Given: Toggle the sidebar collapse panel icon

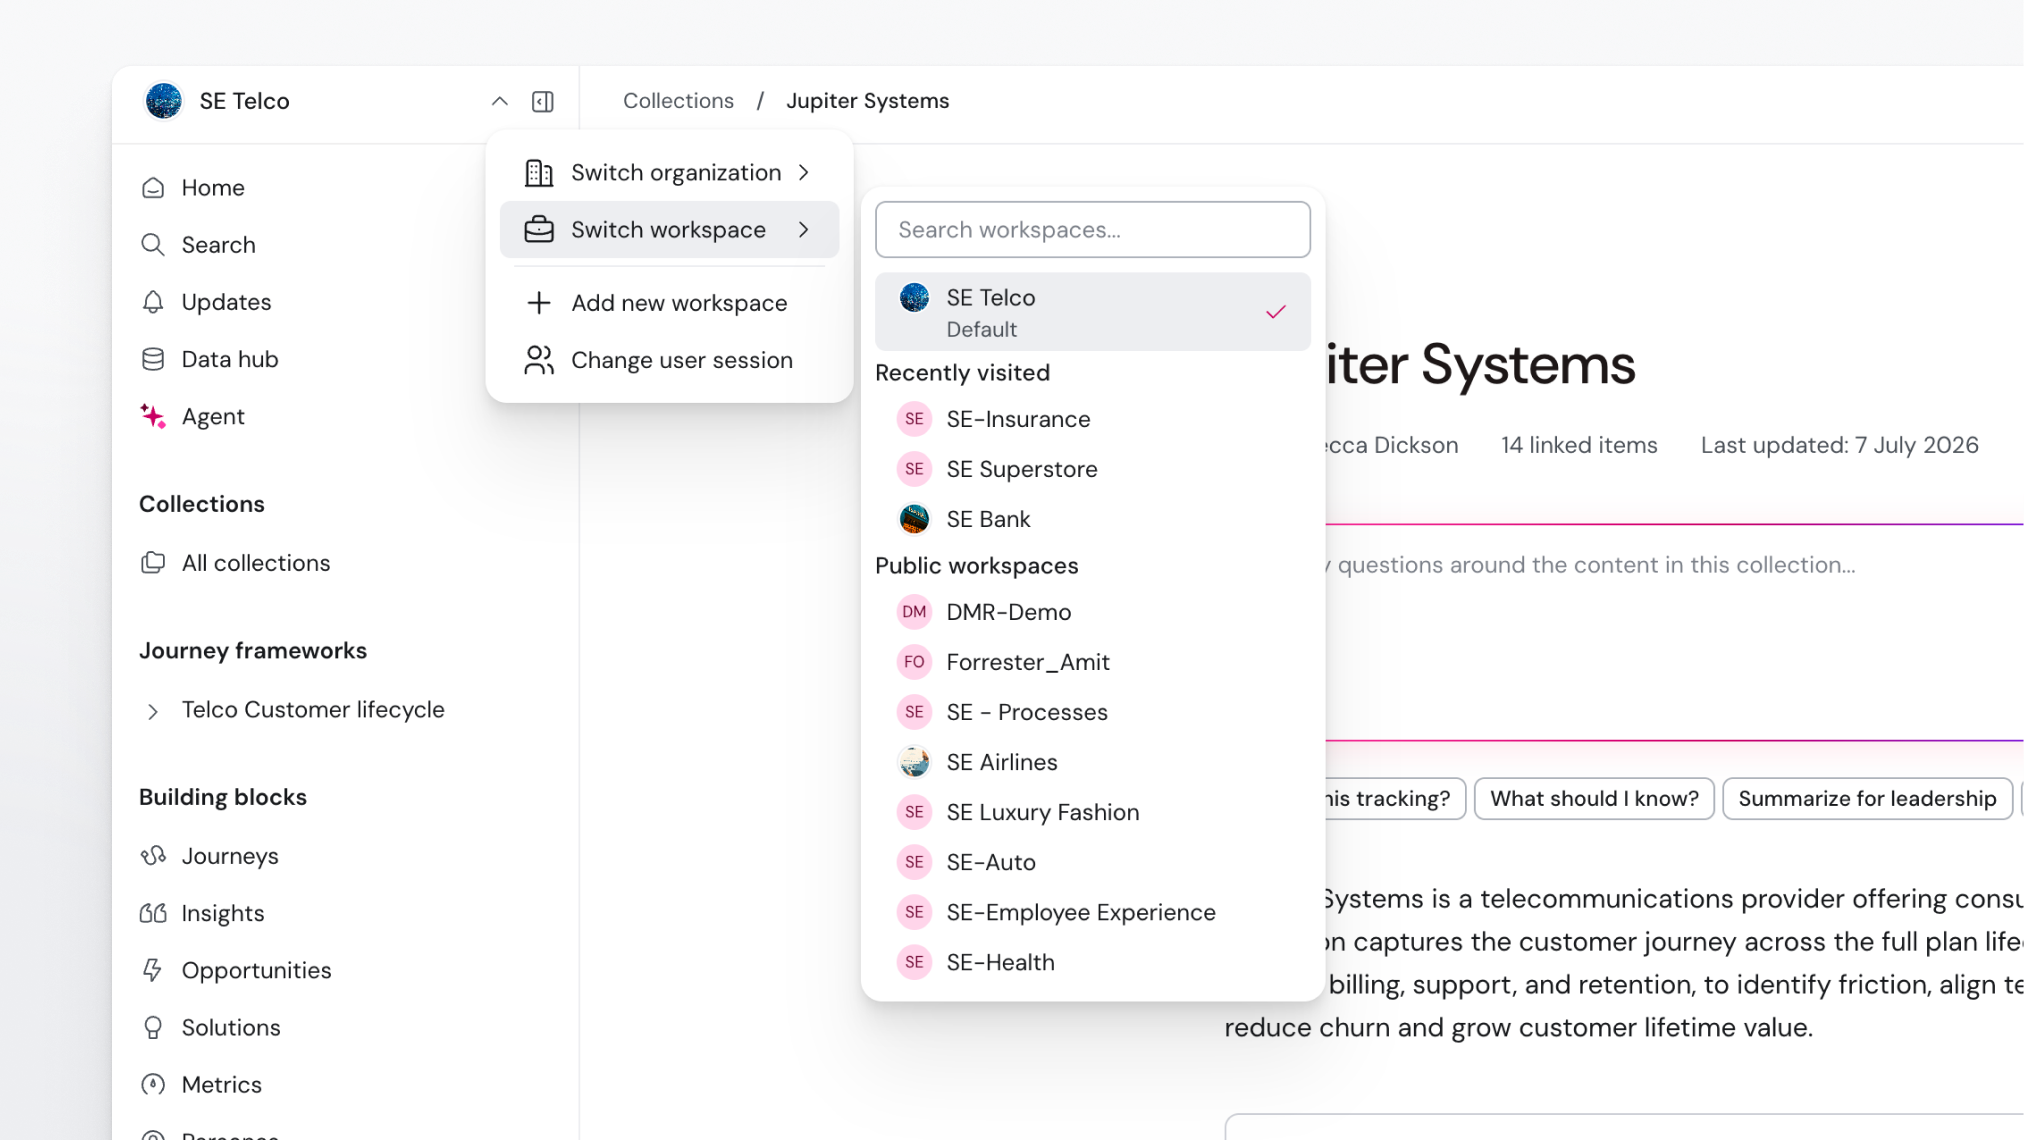Looking at the screenshot, I should [x=543, y=101].
